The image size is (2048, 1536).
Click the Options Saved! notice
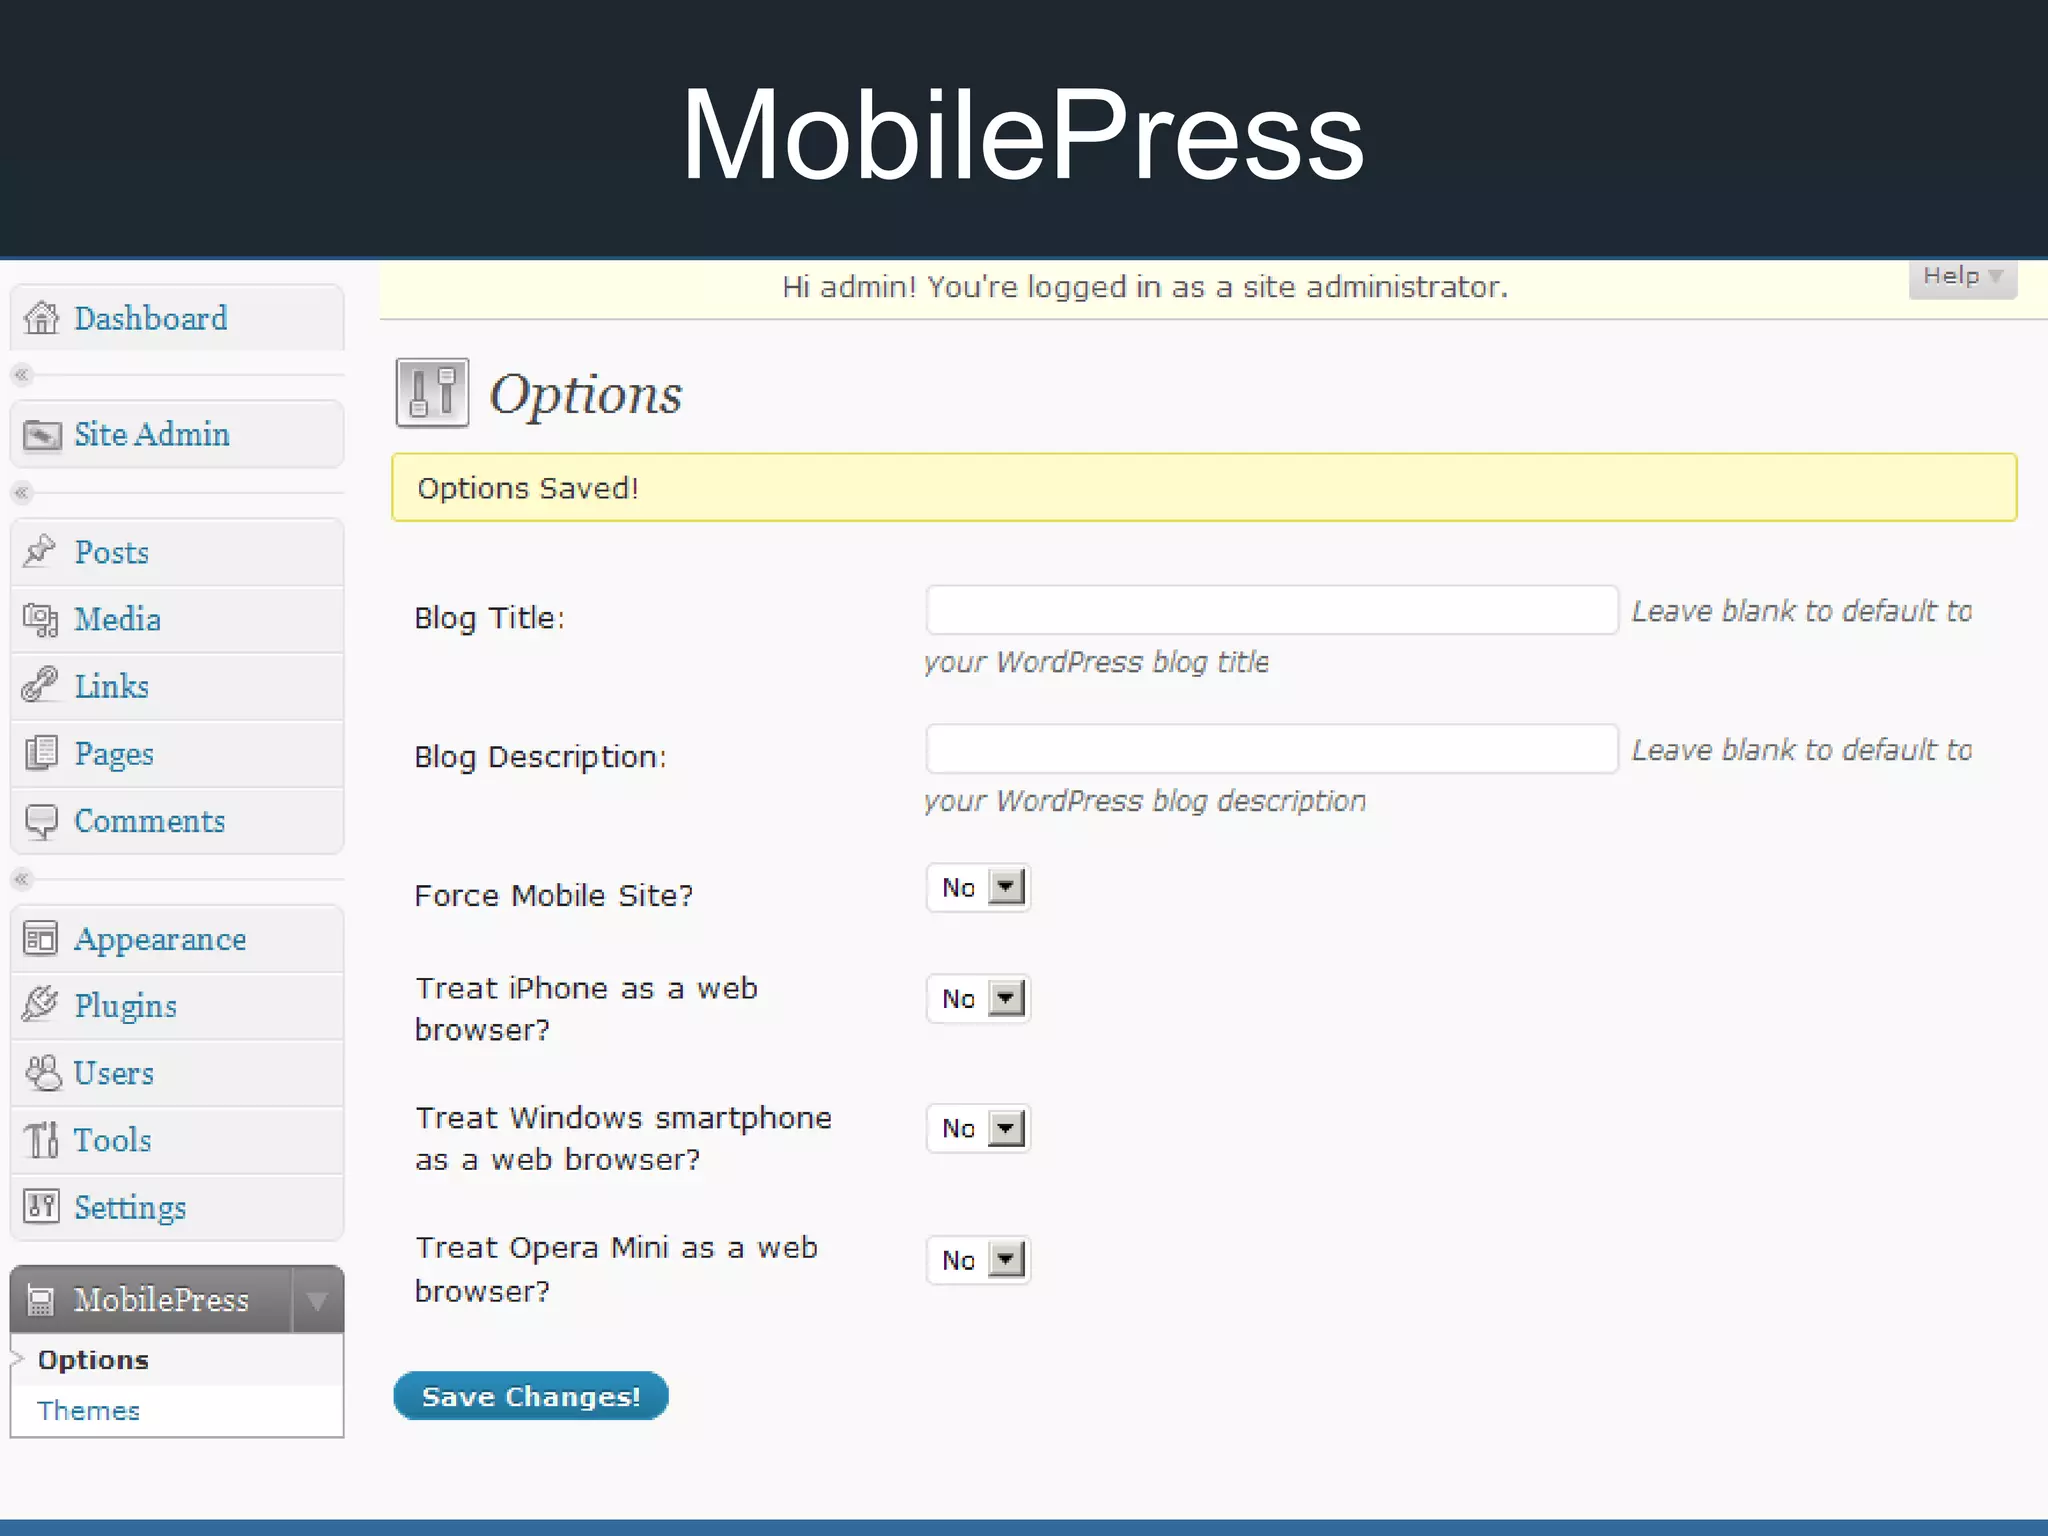tap(1204, 488)
